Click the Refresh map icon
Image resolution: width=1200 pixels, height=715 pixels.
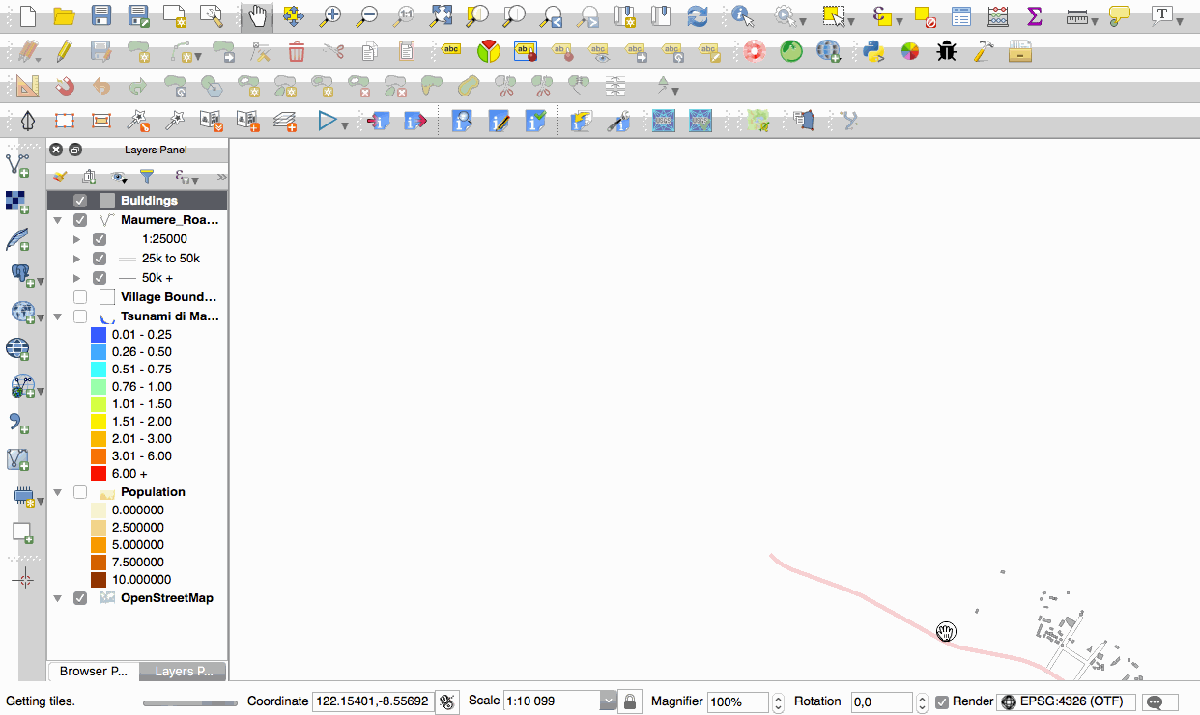(x=697, y=16)
